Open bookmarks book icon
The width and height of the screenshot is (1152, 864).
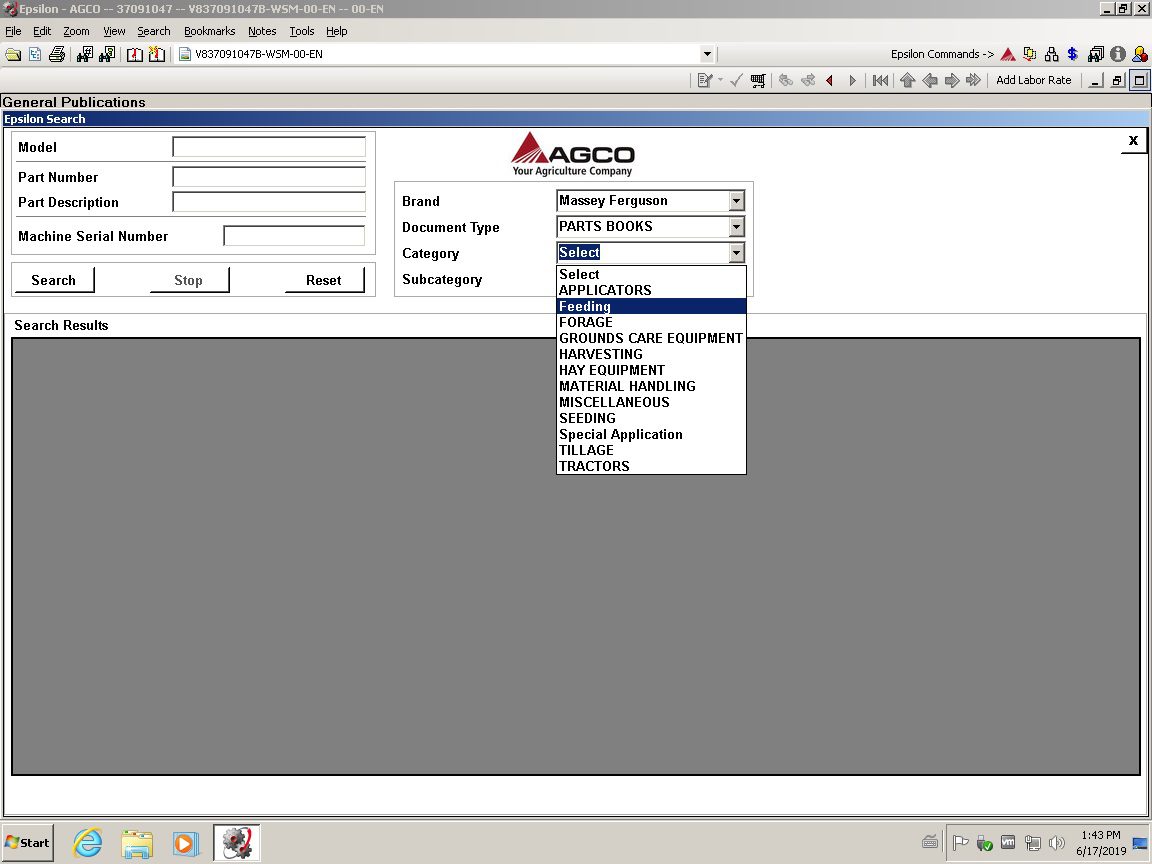[134, 54]
